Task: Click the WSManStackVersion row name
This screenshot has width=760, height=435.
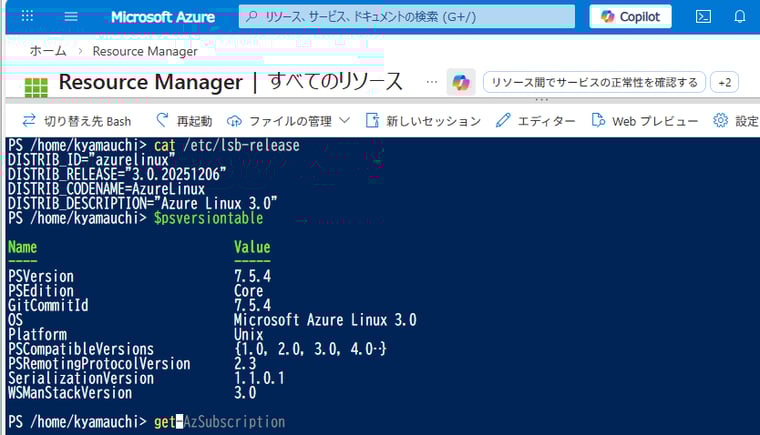Action: (70, 393)
